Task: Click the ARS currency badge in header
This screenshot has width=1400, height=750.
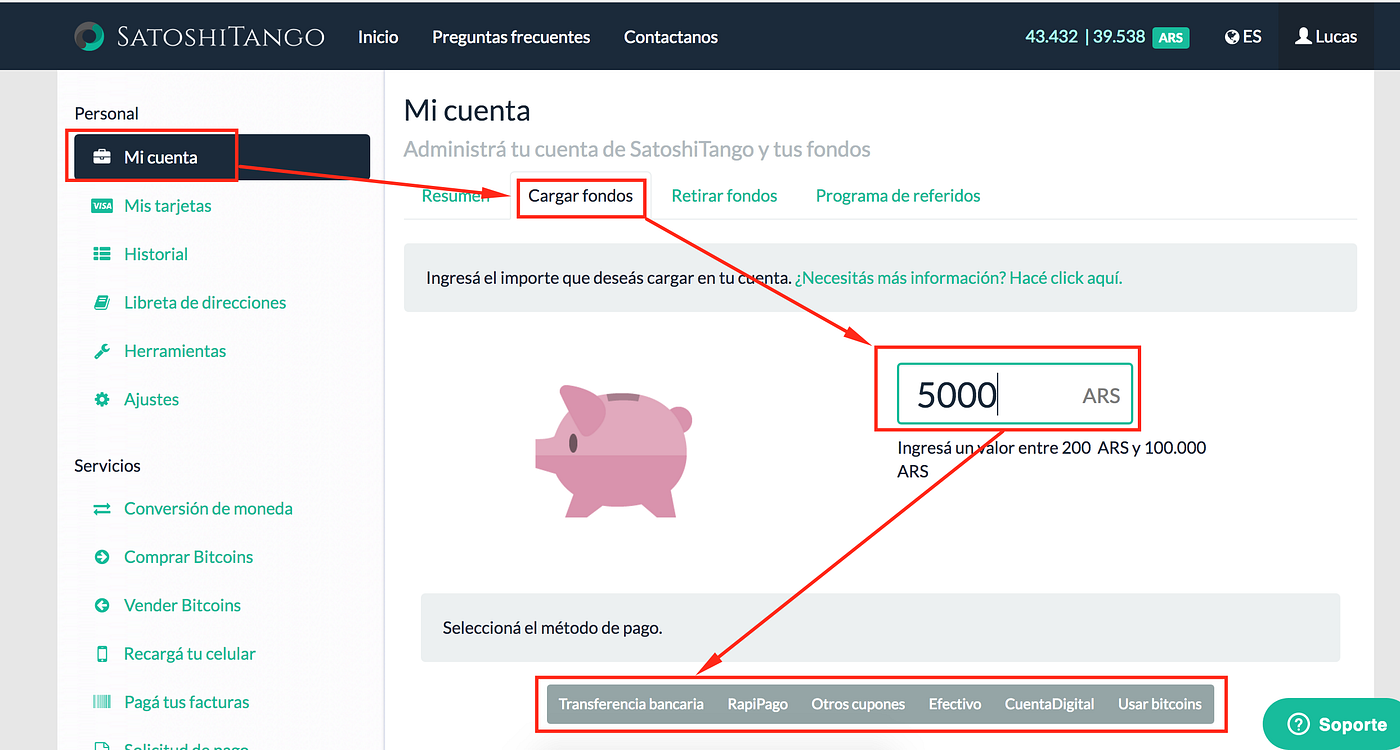Action: [1171, 38]
